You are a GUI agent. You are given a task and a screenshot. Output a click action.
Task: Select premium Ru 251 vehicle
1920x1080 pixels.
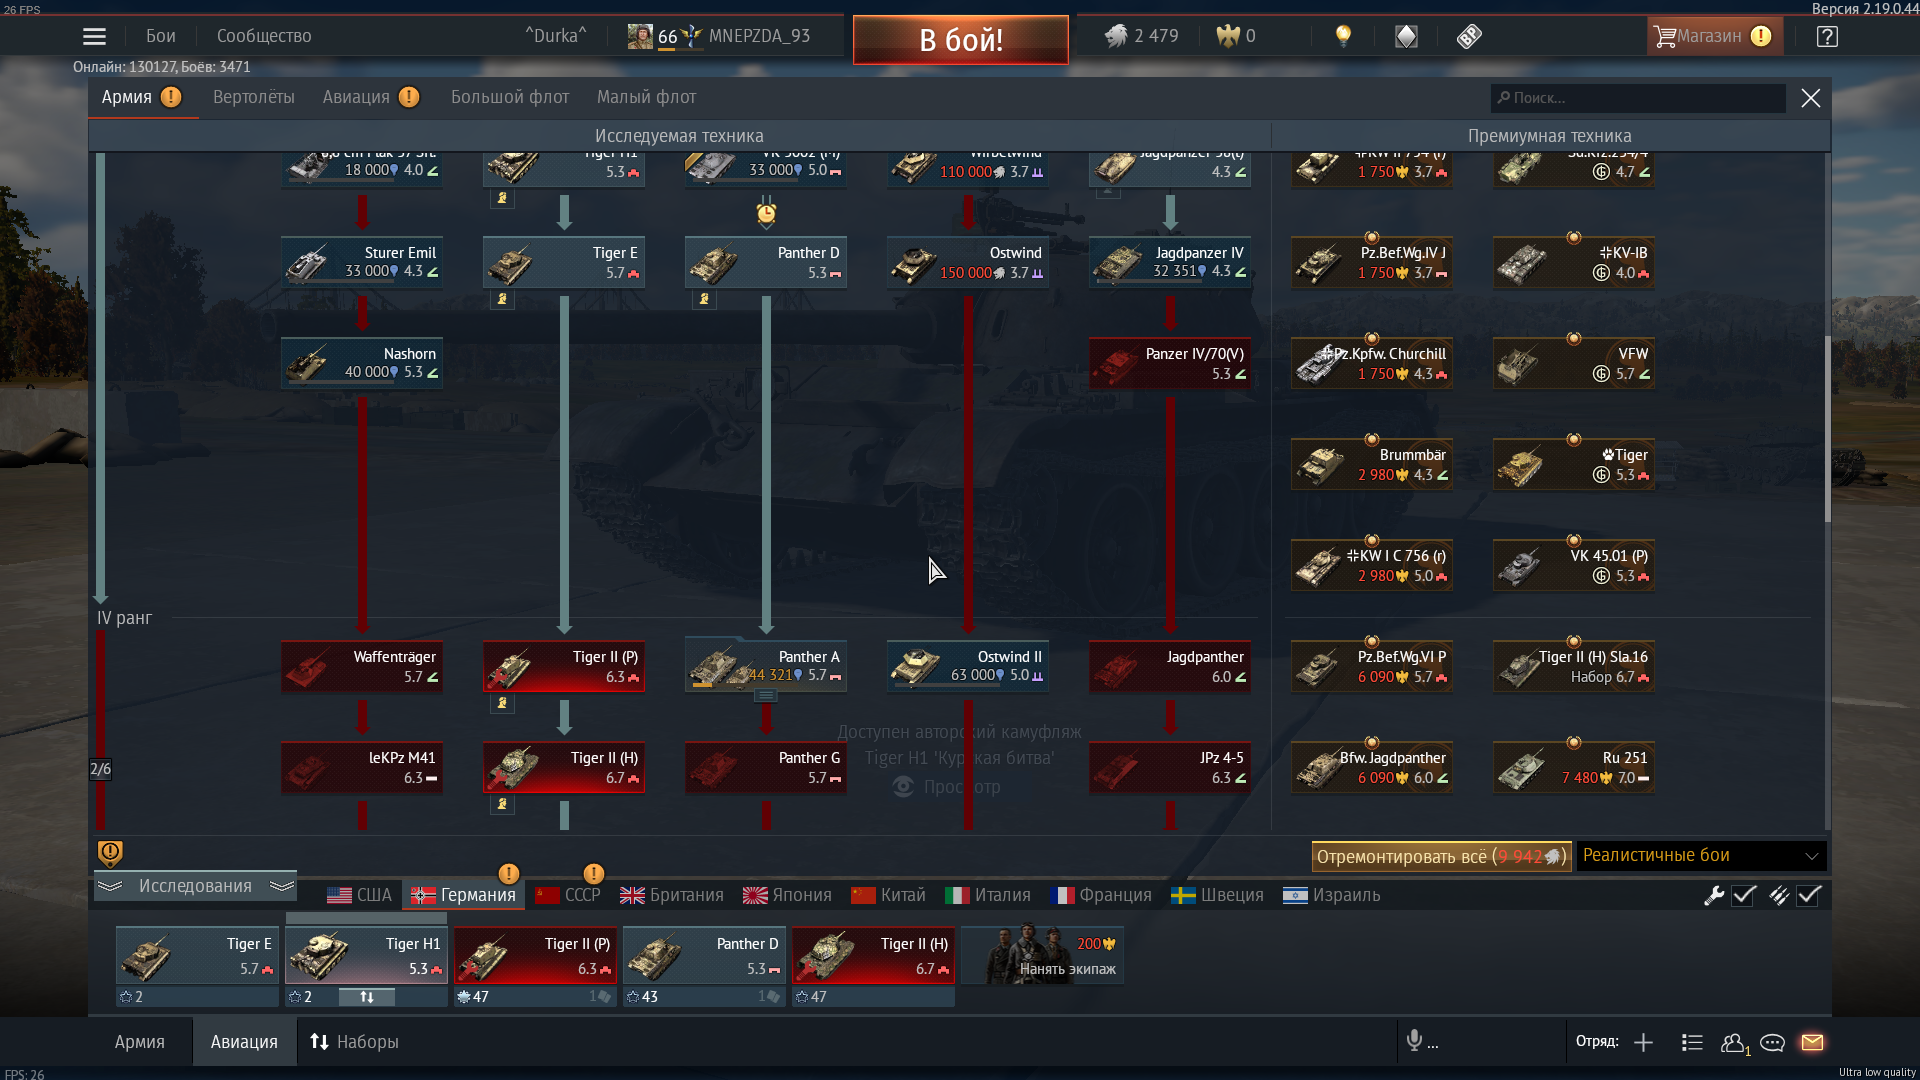click(1574, 767)
